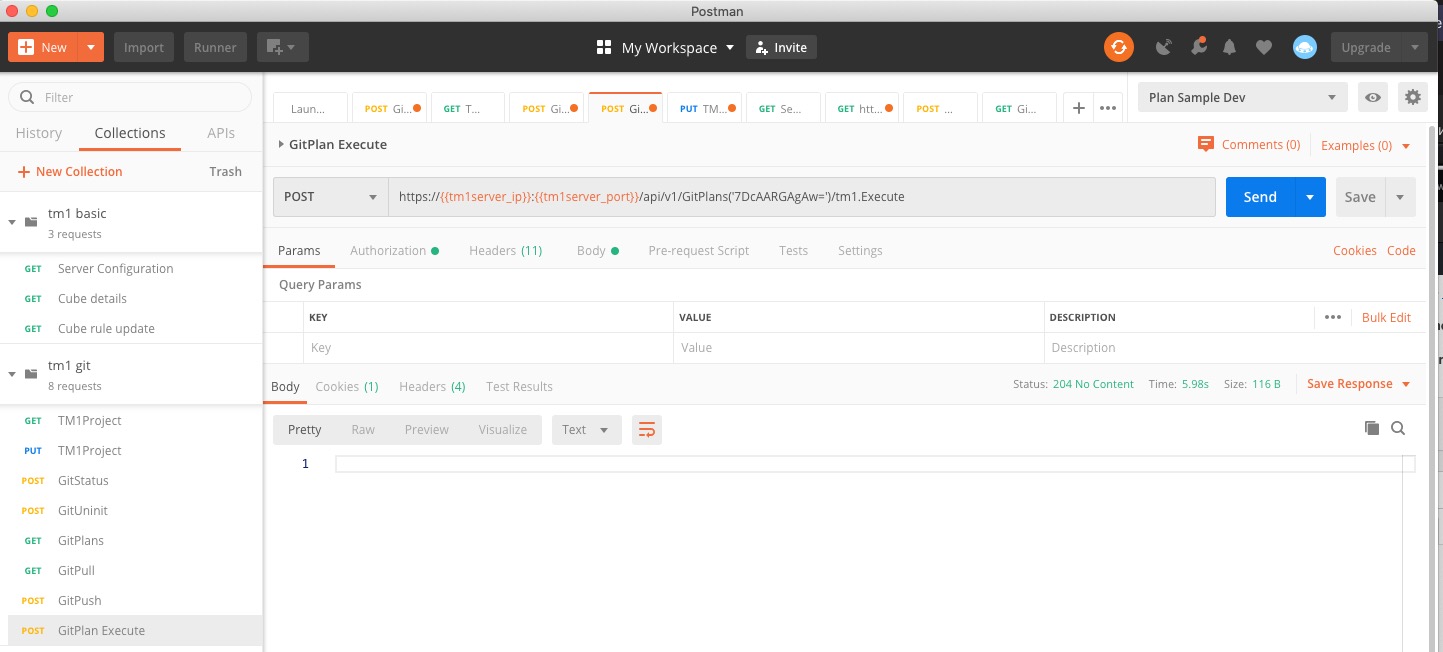Open the request Settings tab
1443x652 pixels.
[x=860, y=250]
